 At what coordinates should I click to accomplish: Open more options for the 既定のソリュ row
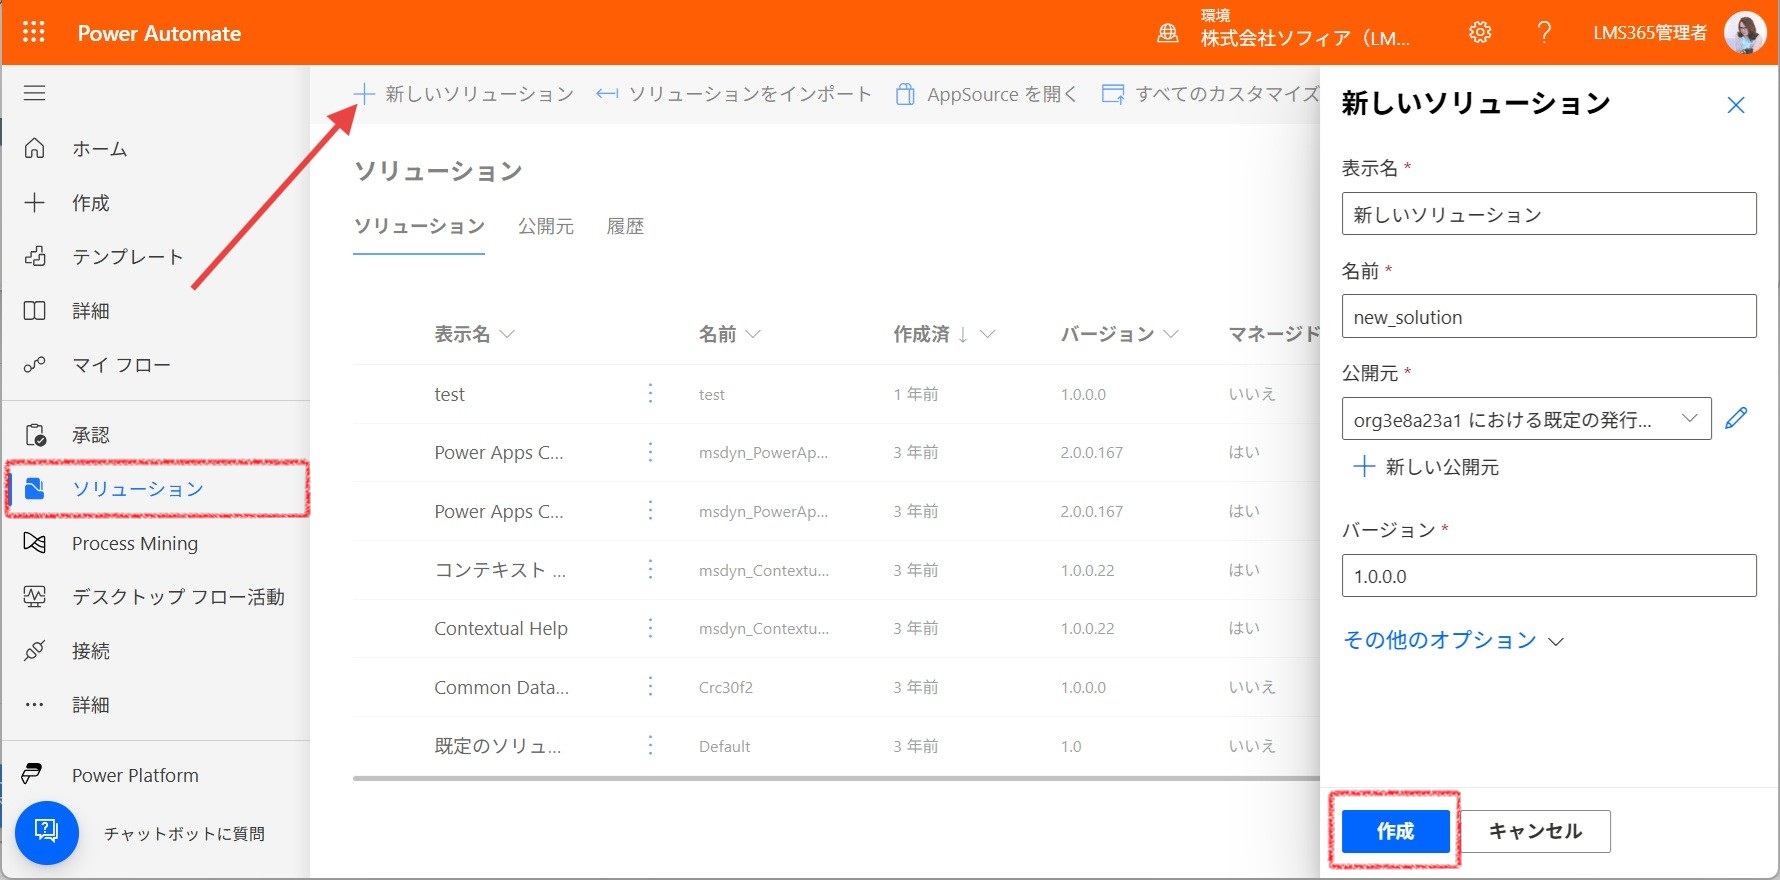pyautogui.click(x=650, y=746)
